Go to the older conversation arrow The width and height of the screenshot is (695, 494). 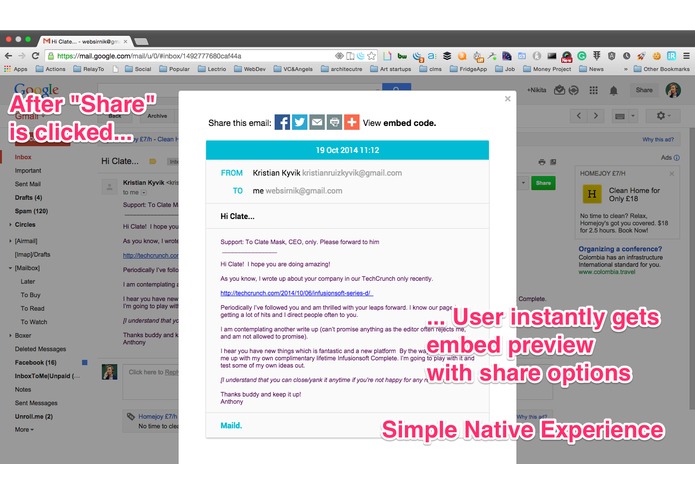596,116
